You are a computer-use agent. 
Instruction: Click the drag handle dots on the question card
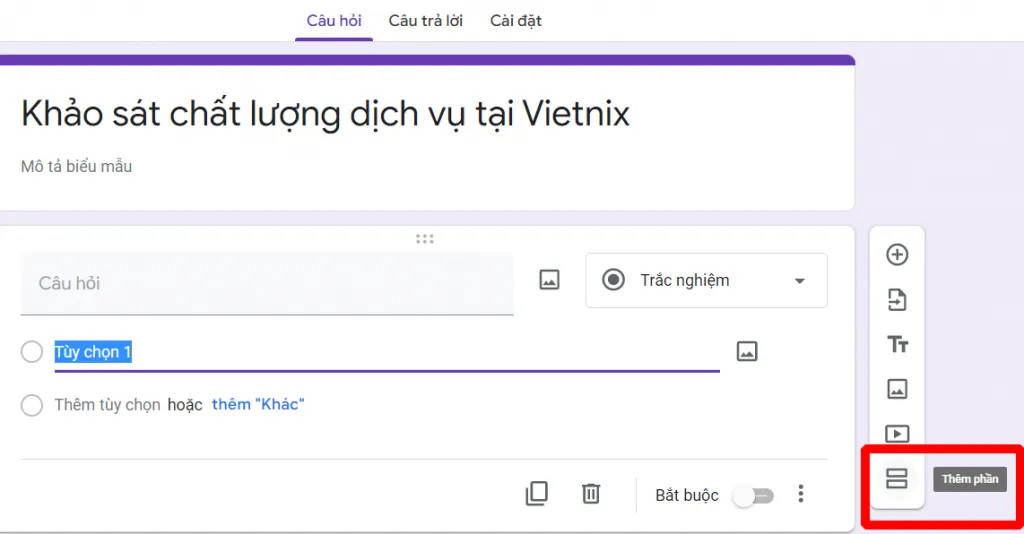[424, 239]
